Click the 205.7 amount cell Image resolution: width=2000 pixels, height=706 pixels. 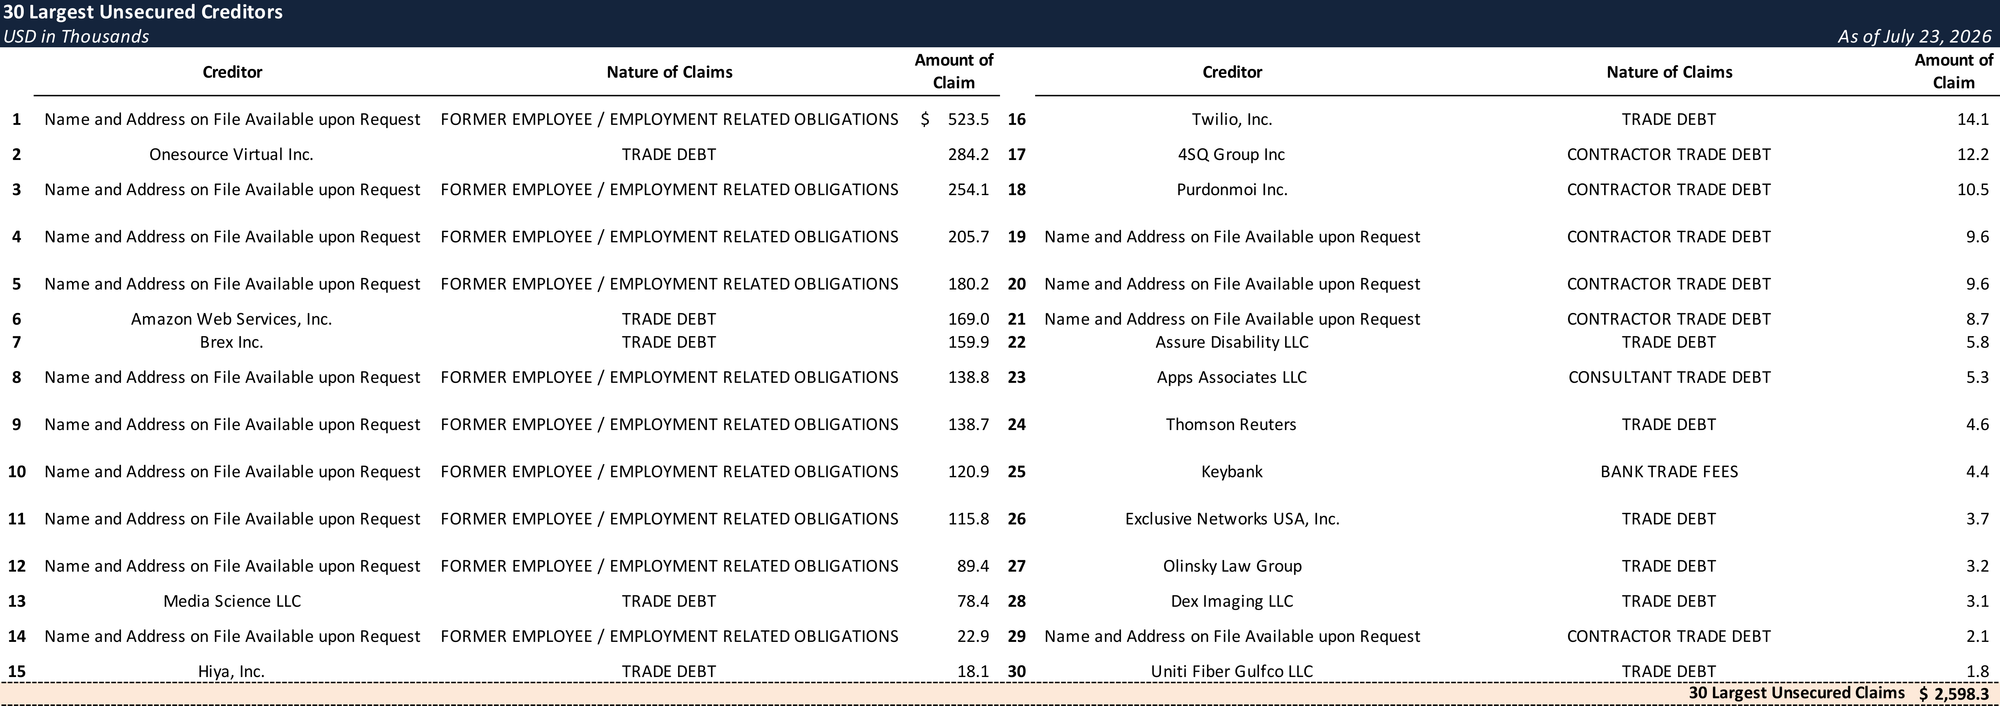pos(968,236)
